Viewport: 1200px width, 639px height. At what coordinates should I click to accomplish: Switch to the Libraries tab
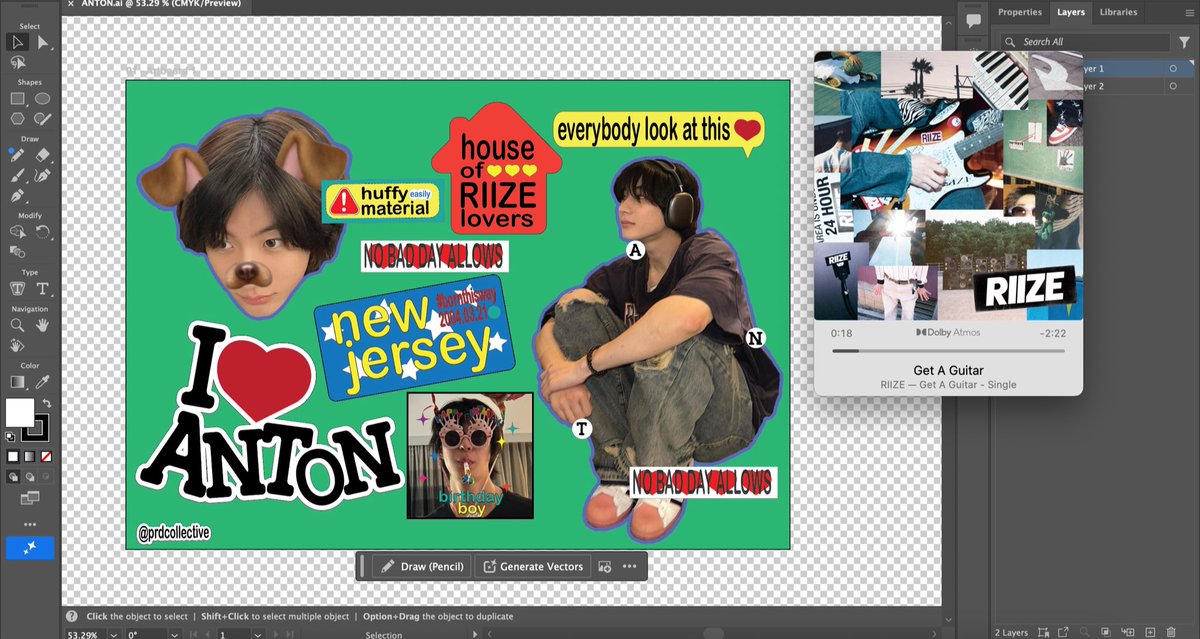pos(1118,12)
